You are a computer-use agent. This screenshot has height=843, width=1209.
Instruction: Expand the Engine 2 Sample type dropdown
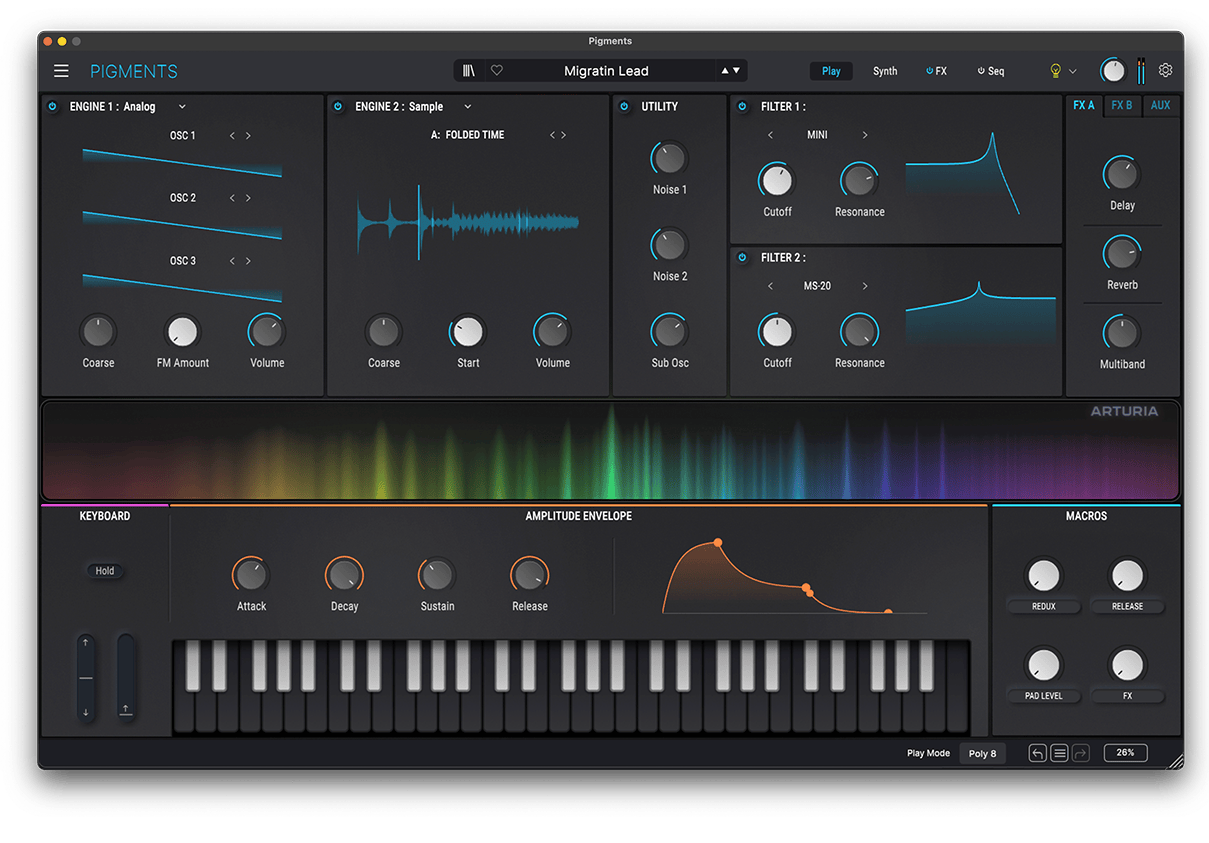coord(467,107)
